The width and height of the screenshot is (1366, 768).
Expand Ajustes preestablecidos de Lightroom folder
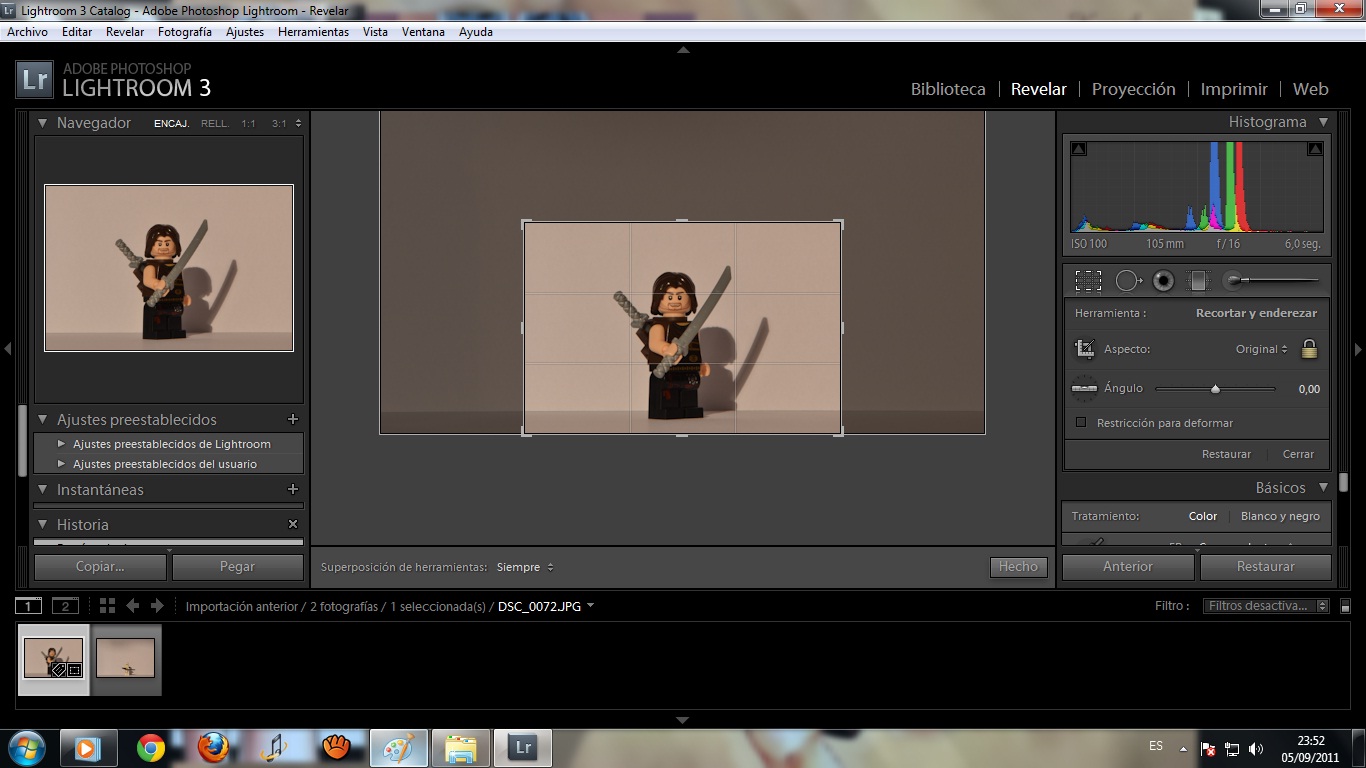(62, 444)
